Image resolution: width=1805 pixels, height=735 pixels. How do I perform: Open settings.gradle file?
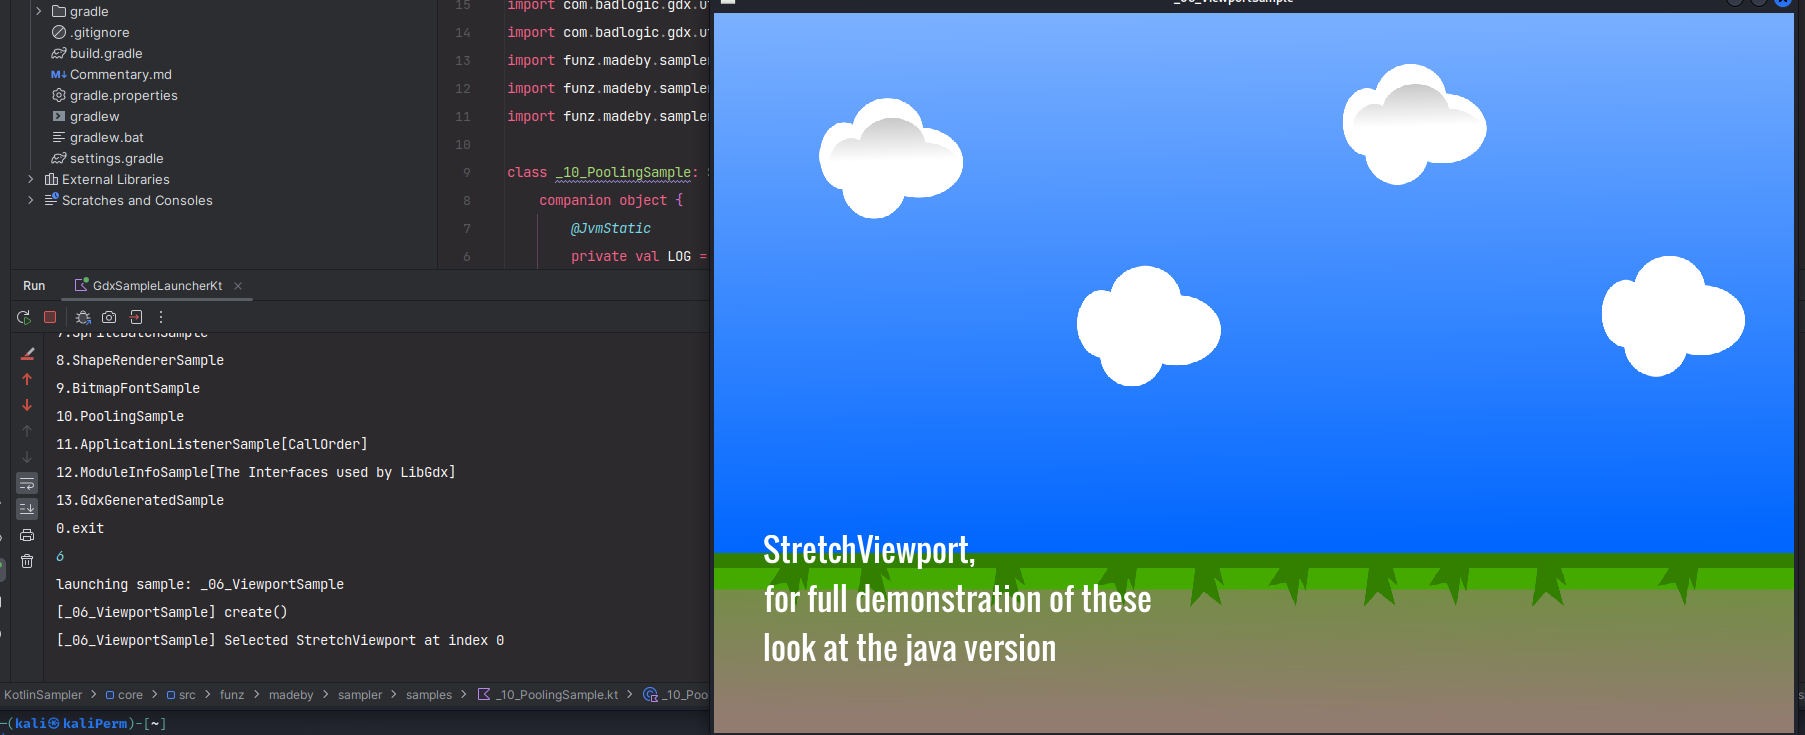116,159
